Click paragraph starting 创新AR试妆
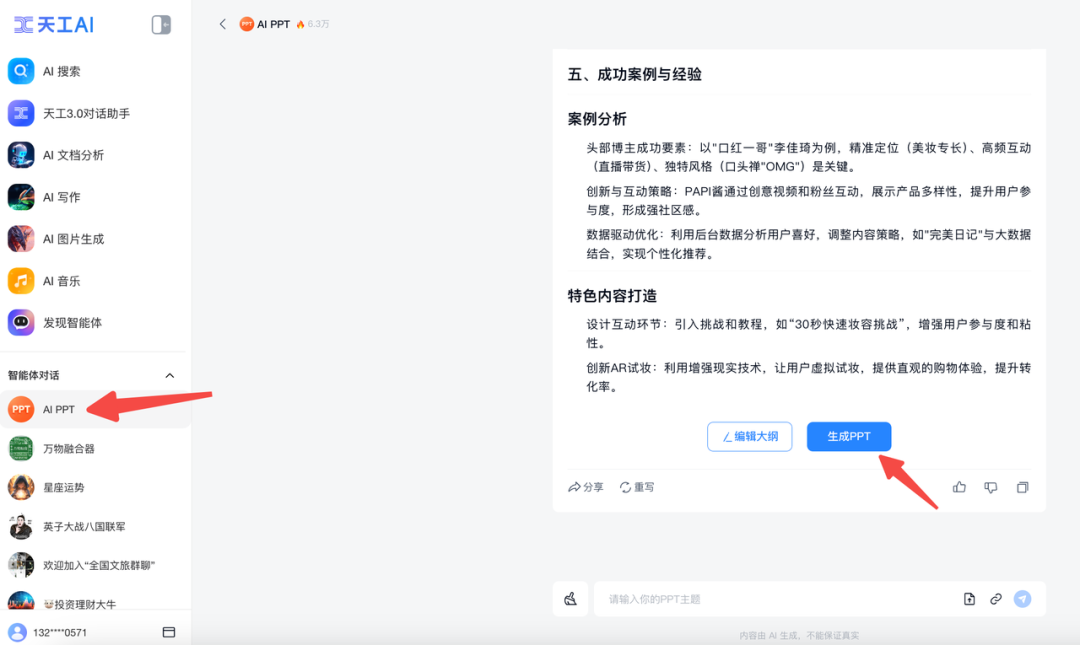The image size is (1080, 645). 808,378
